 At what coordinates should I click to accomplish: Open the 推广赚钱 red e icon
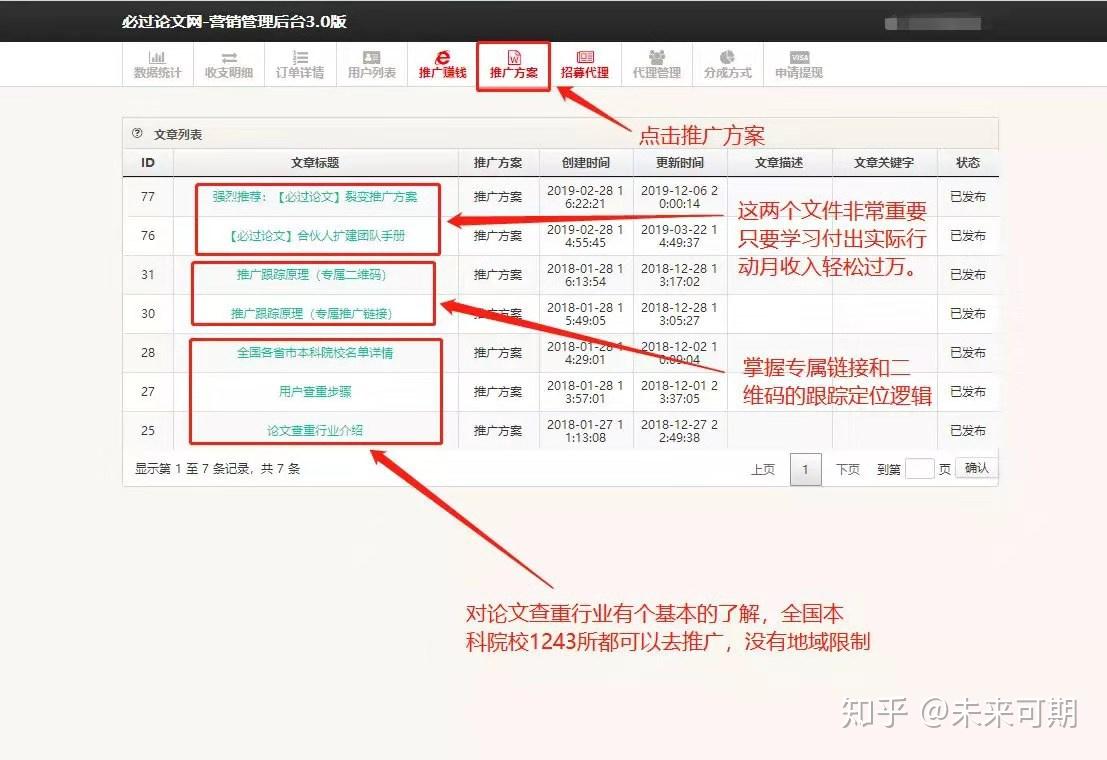(443, 57)
